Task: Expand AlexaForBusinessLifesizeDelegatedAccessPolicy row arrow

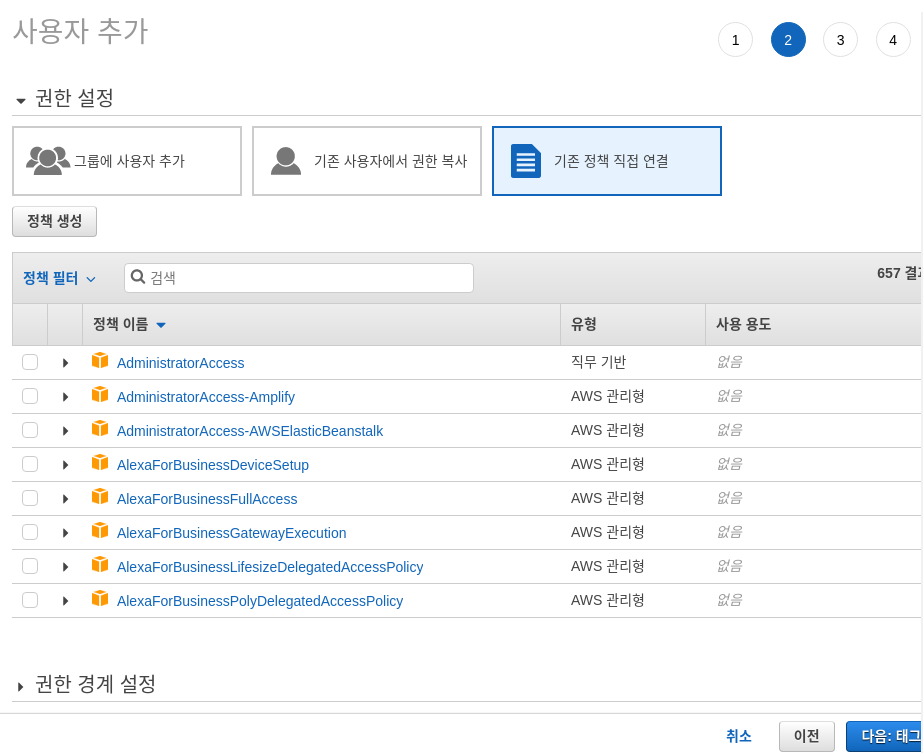Action: point(65,567)
